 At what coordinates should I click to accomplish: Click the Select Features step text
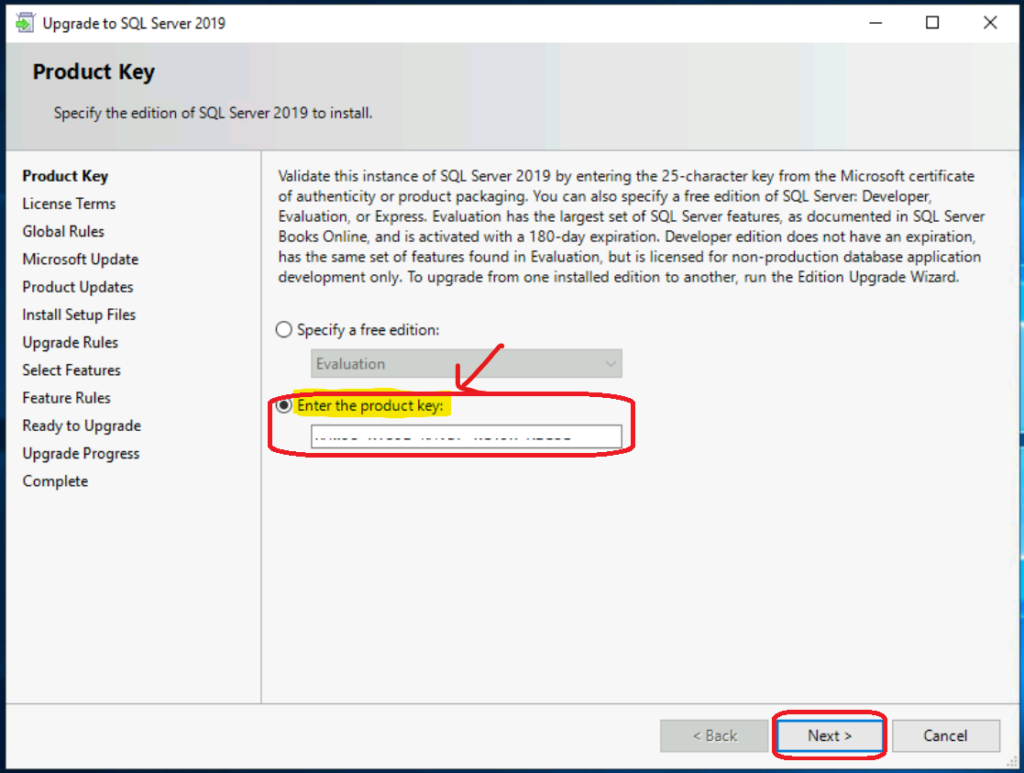point(71,370)
